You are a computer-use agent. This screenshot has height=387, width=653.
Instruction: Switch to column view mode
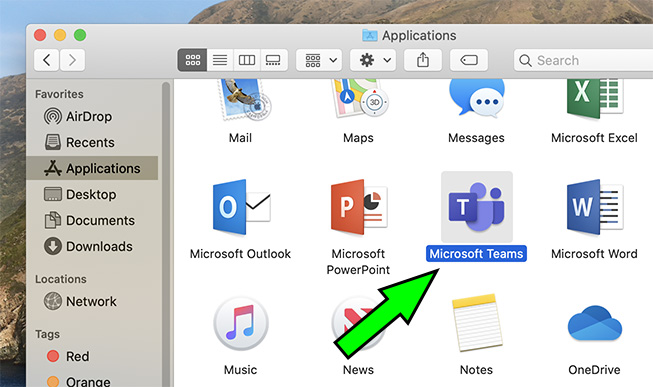[x=247, y=60]
